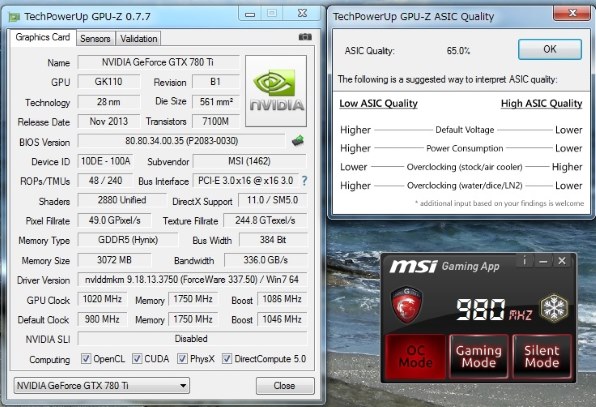
Task: Click the Release Date field Nov 2013
Action: pos(109,122)
